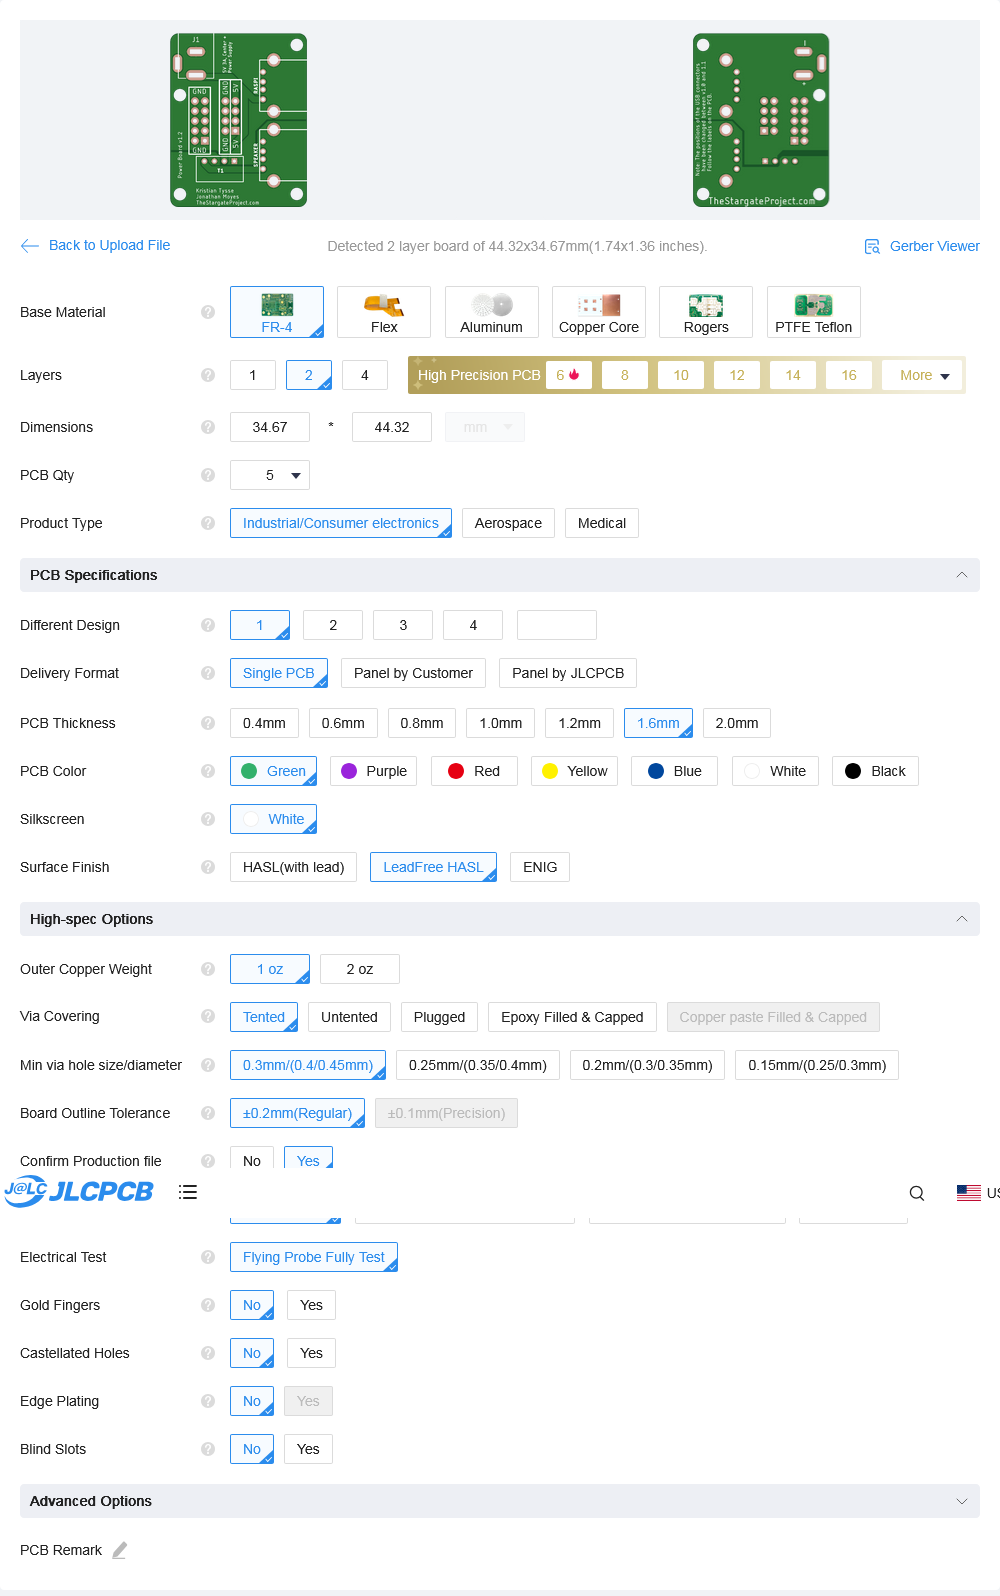Select 12 layer High Precision PCB
This screenshot has height=1596, width=1000.
(737, 375)
